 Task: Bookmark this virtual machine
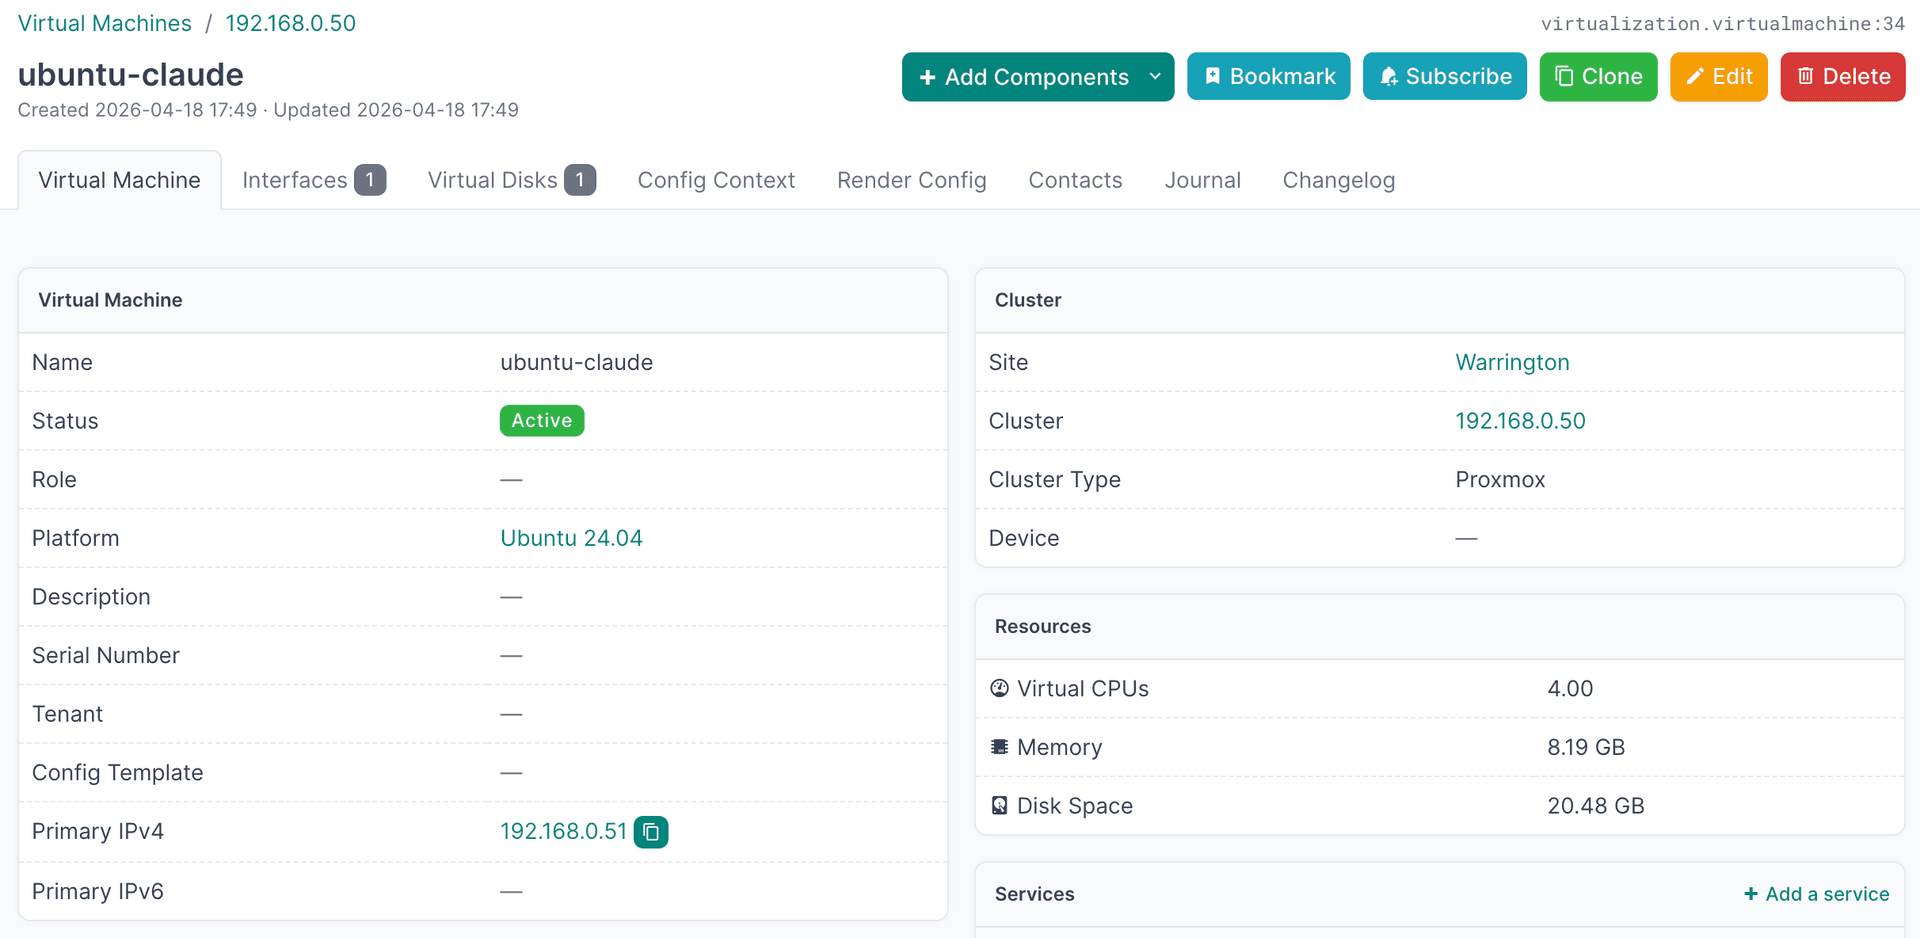click(x=1268, y=77)
